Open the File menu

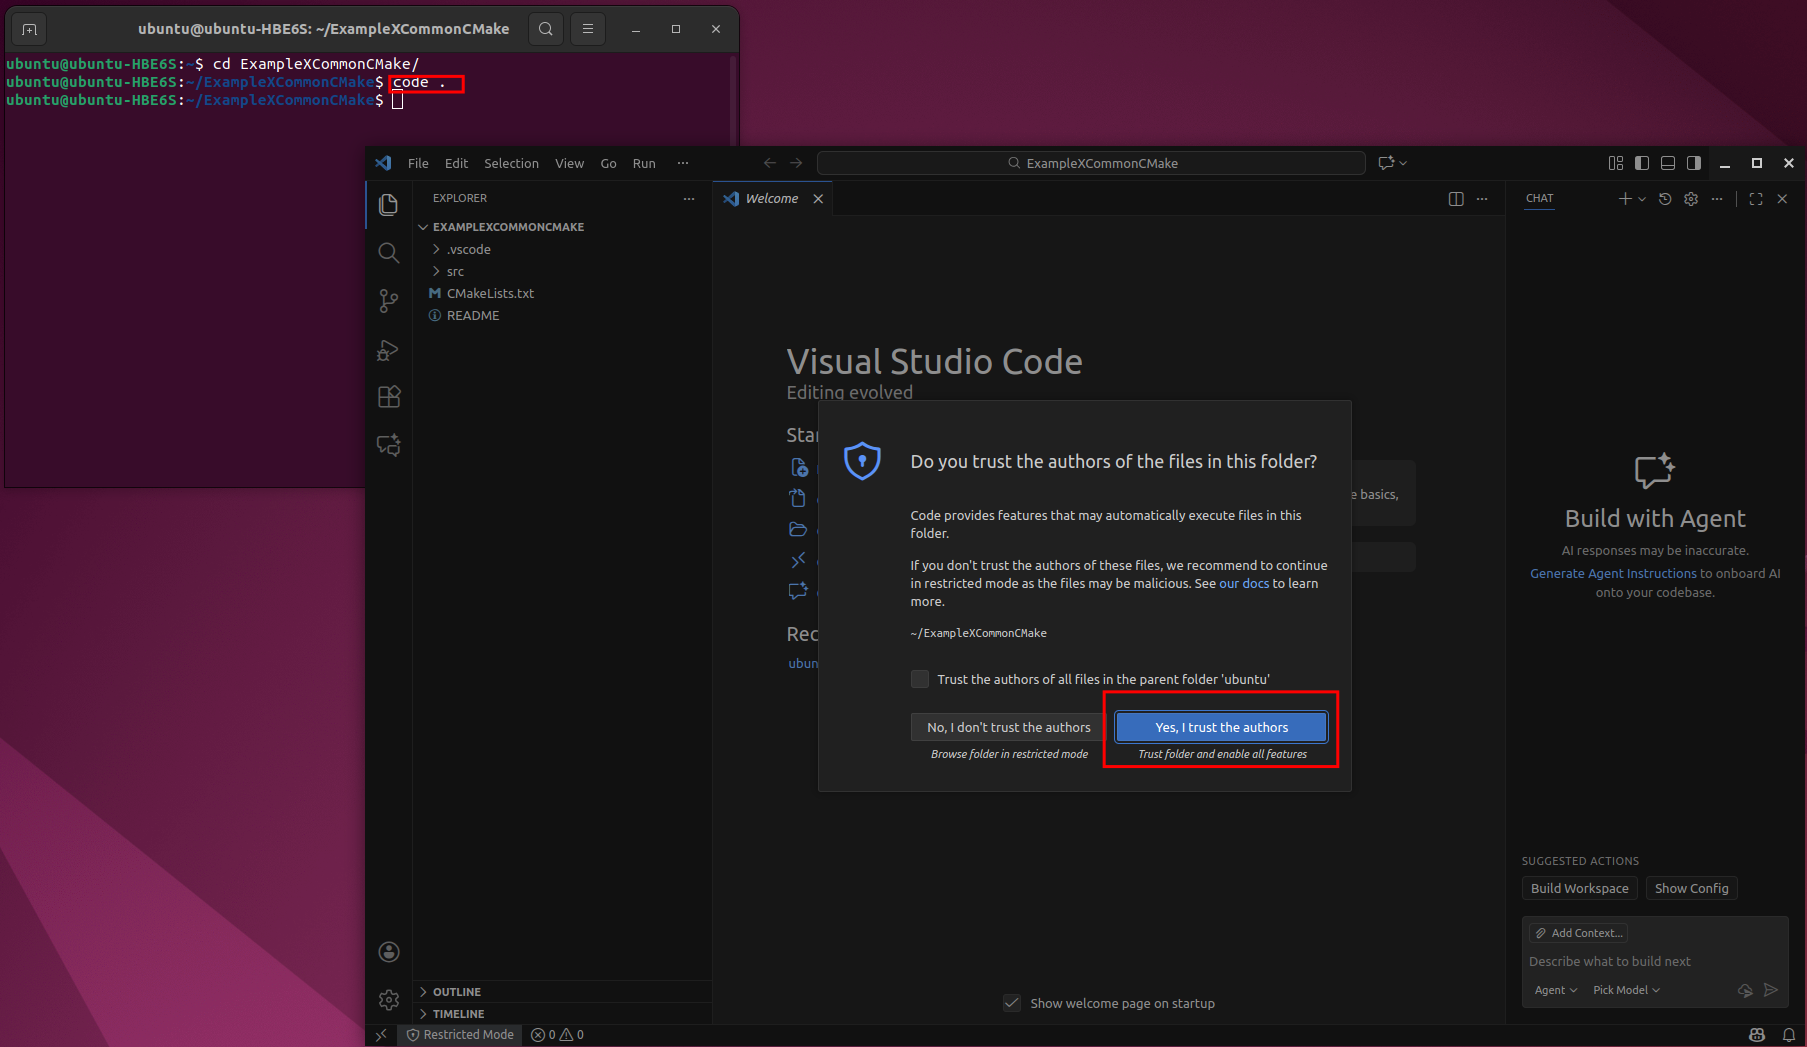tap(418, 163)
